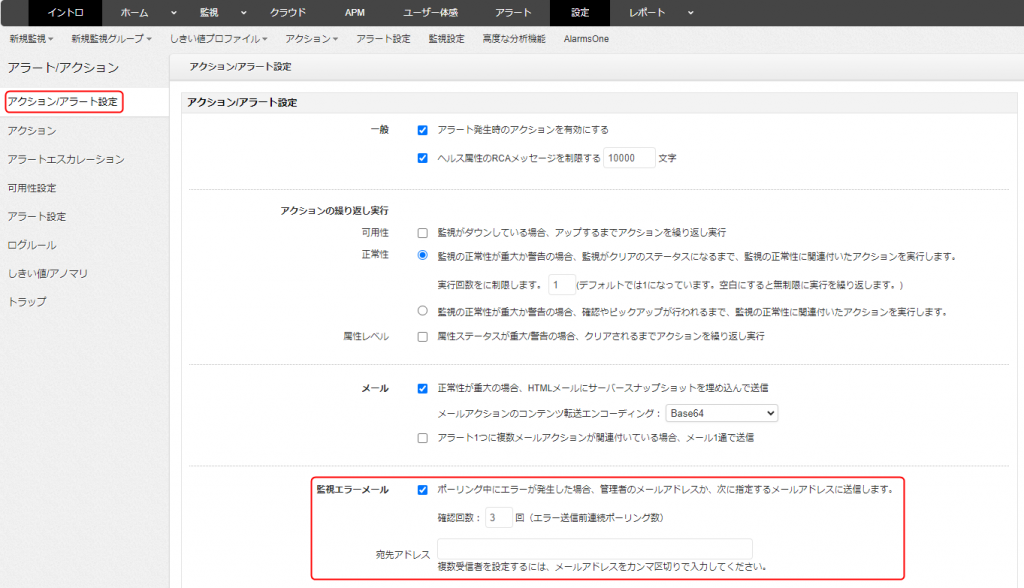The width and height of the screenshot is (1024, 588).
Task: Open the イントロ tab
Action: click(65, 12)
